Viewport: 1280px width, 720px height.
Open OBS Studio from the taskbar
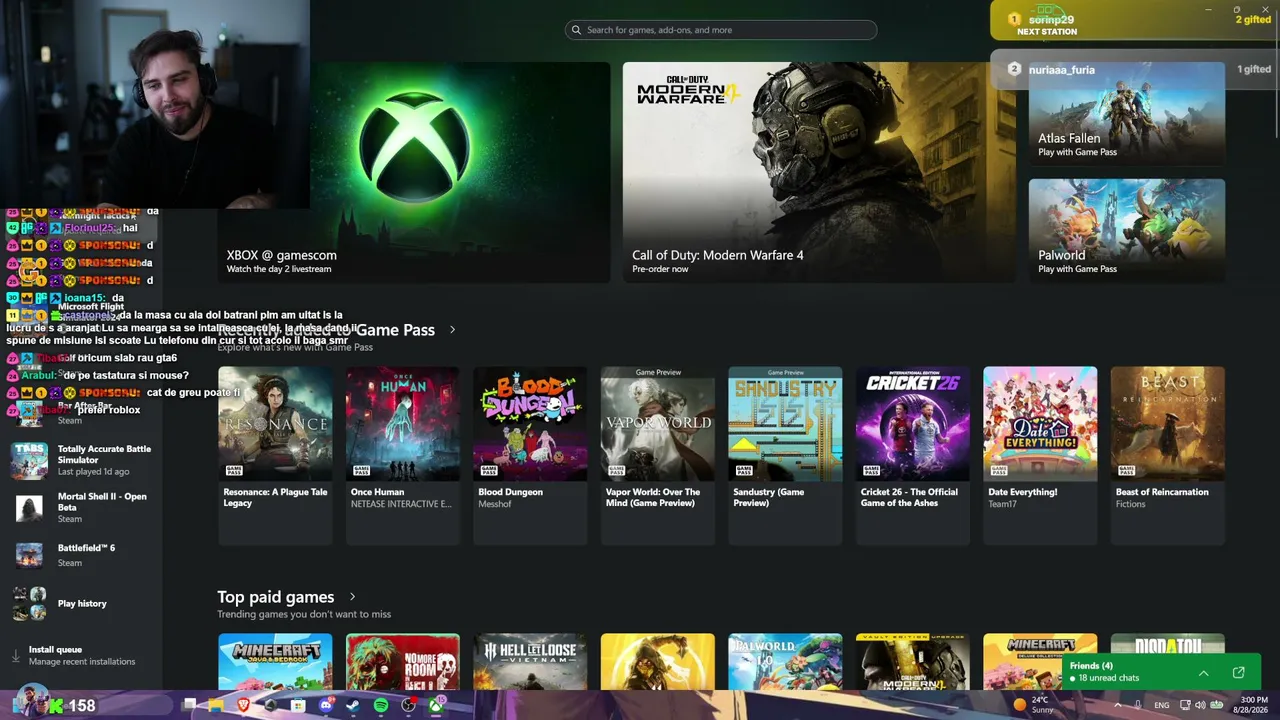408,705
